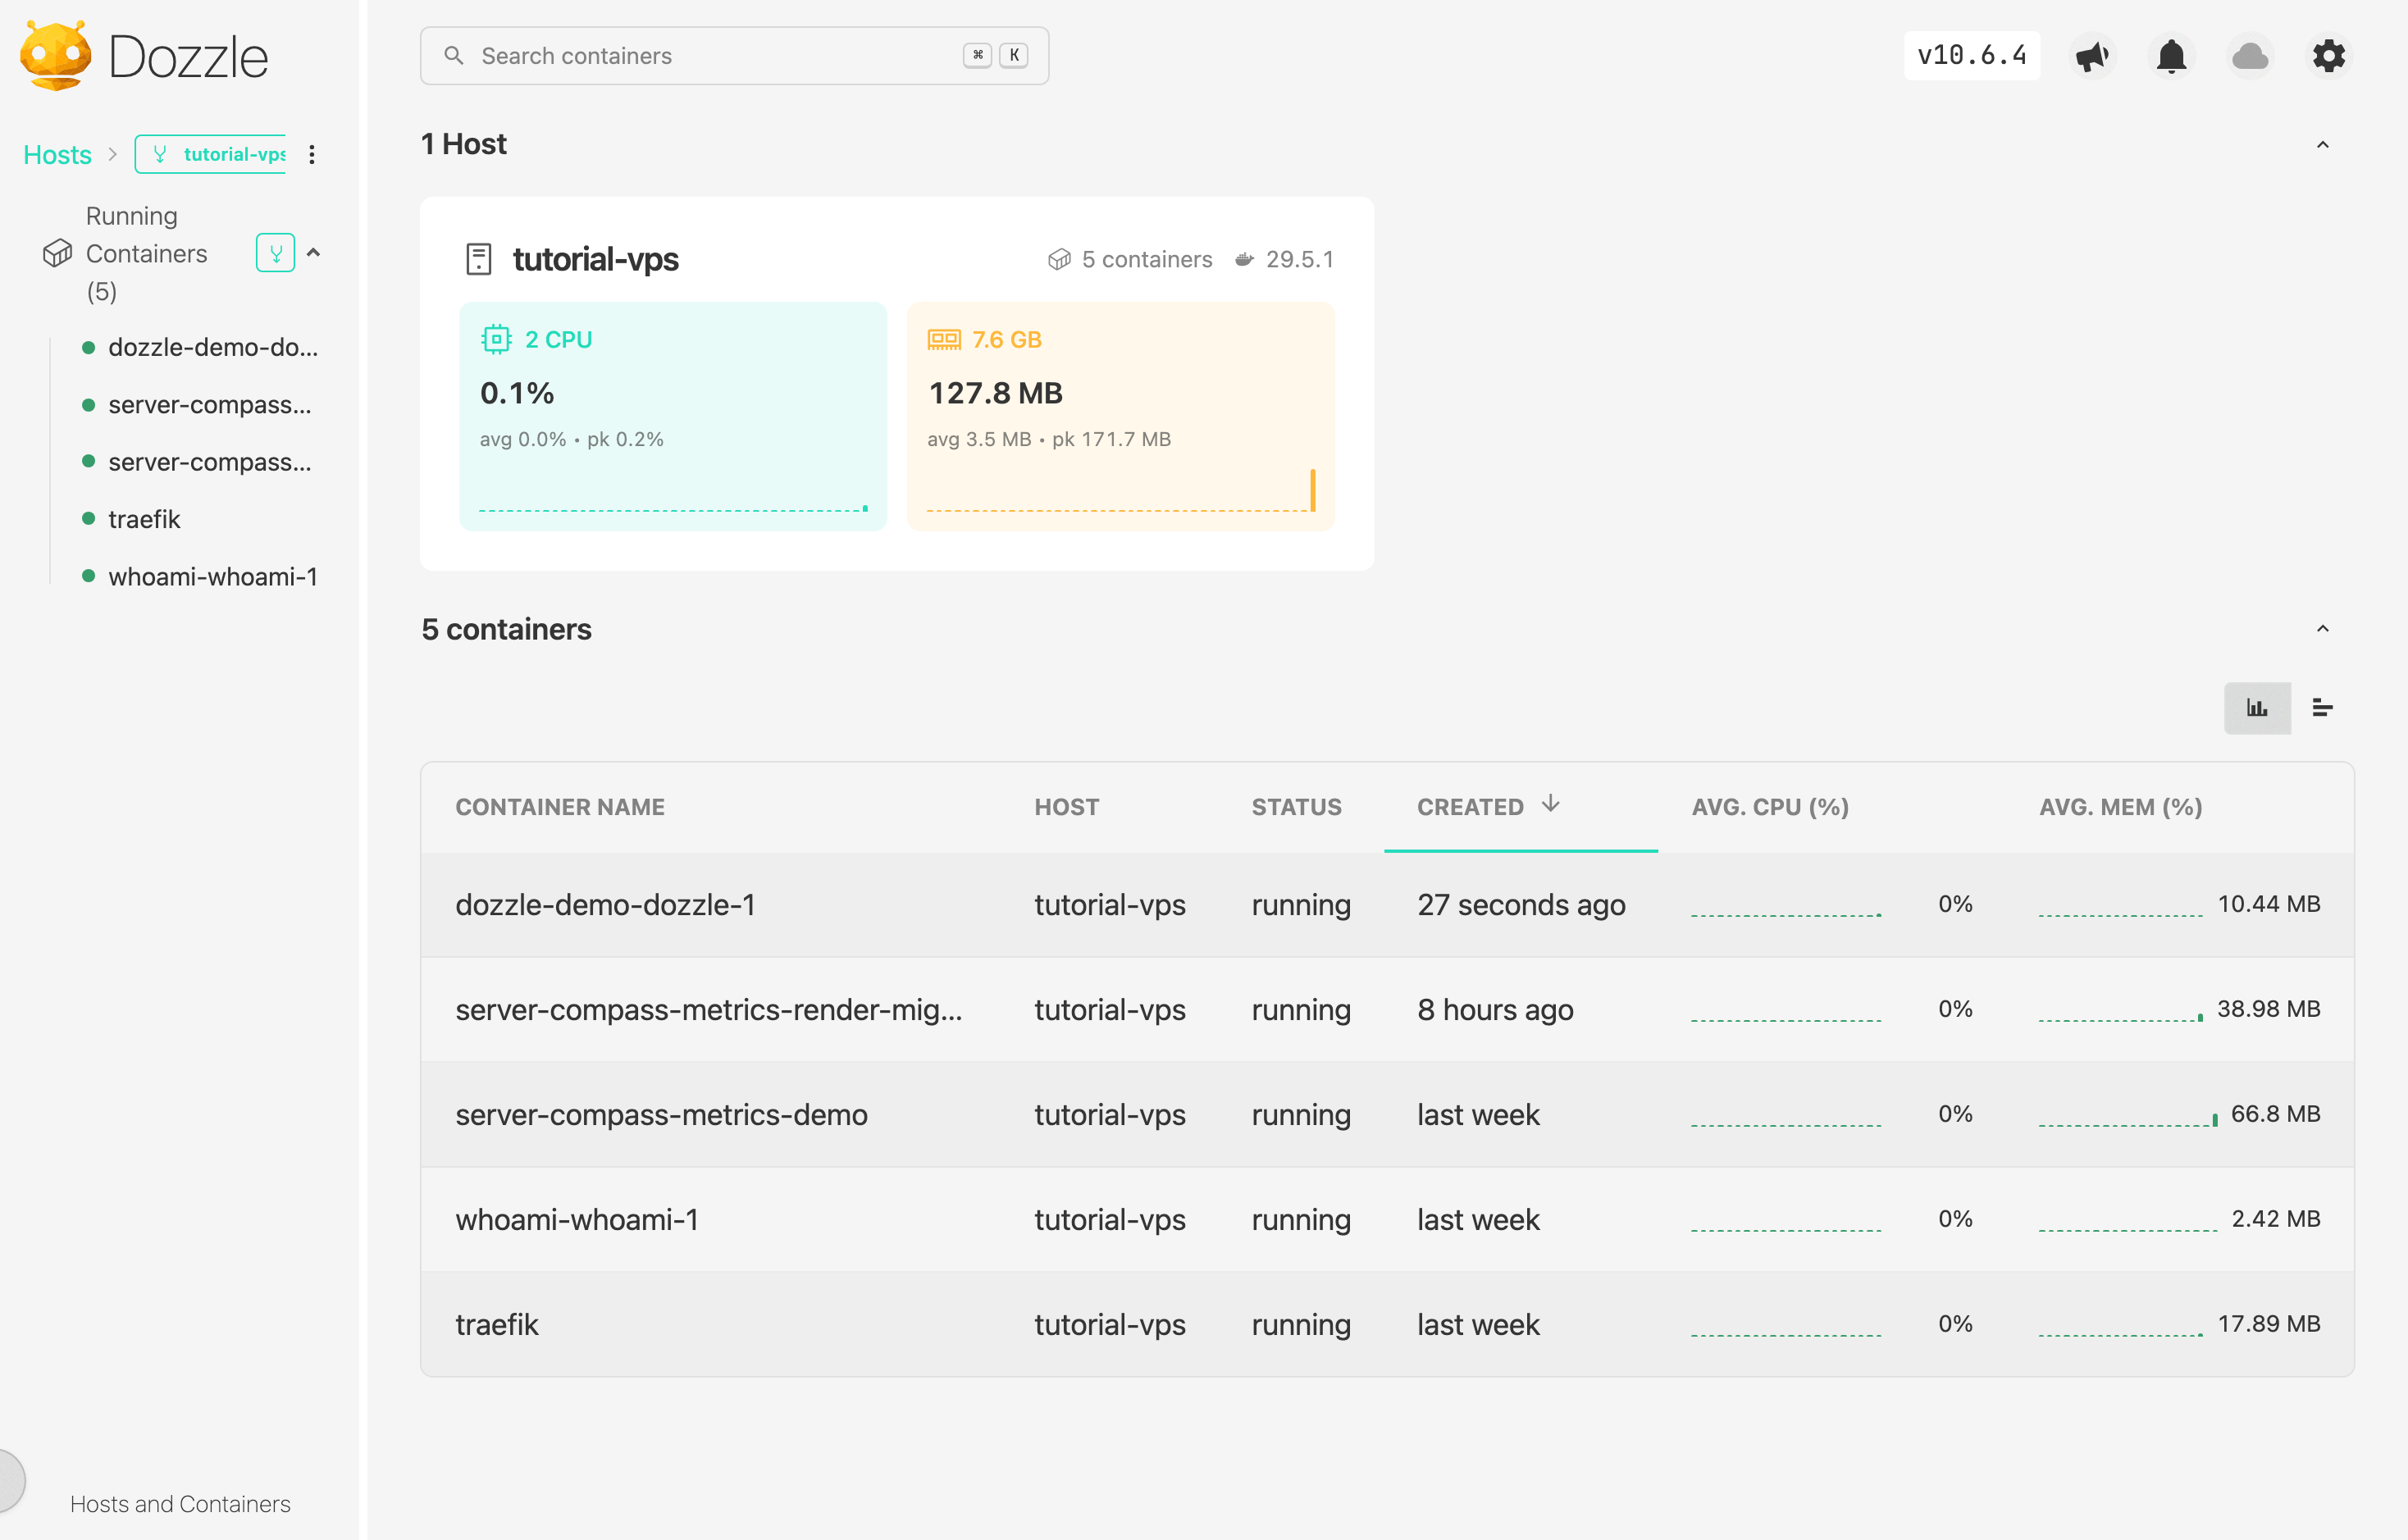Open traefik table row
Image resolution: width=2408 pixels, height=1540 pixels.
click(1387, 1324)
